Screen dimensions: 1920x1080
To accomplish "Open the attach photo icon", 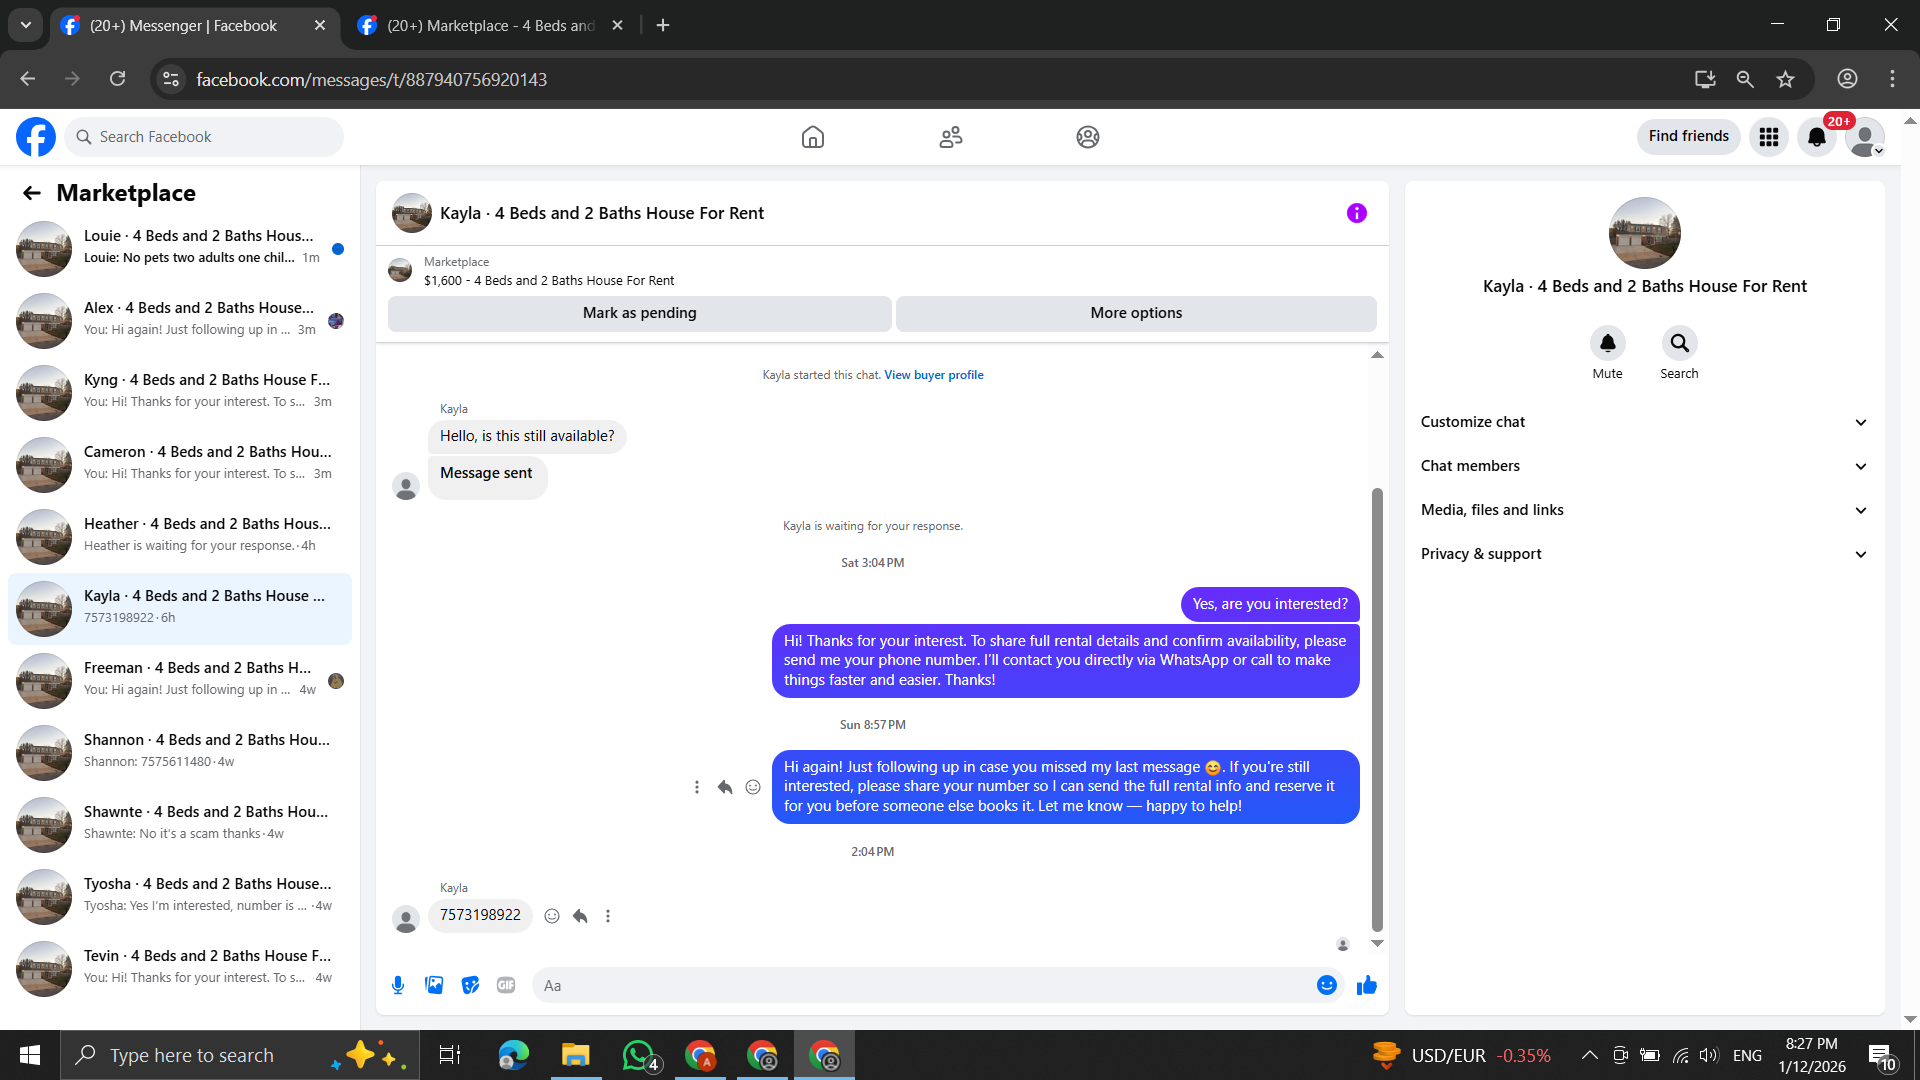I will pyautogui.click(x=434, y=985).
